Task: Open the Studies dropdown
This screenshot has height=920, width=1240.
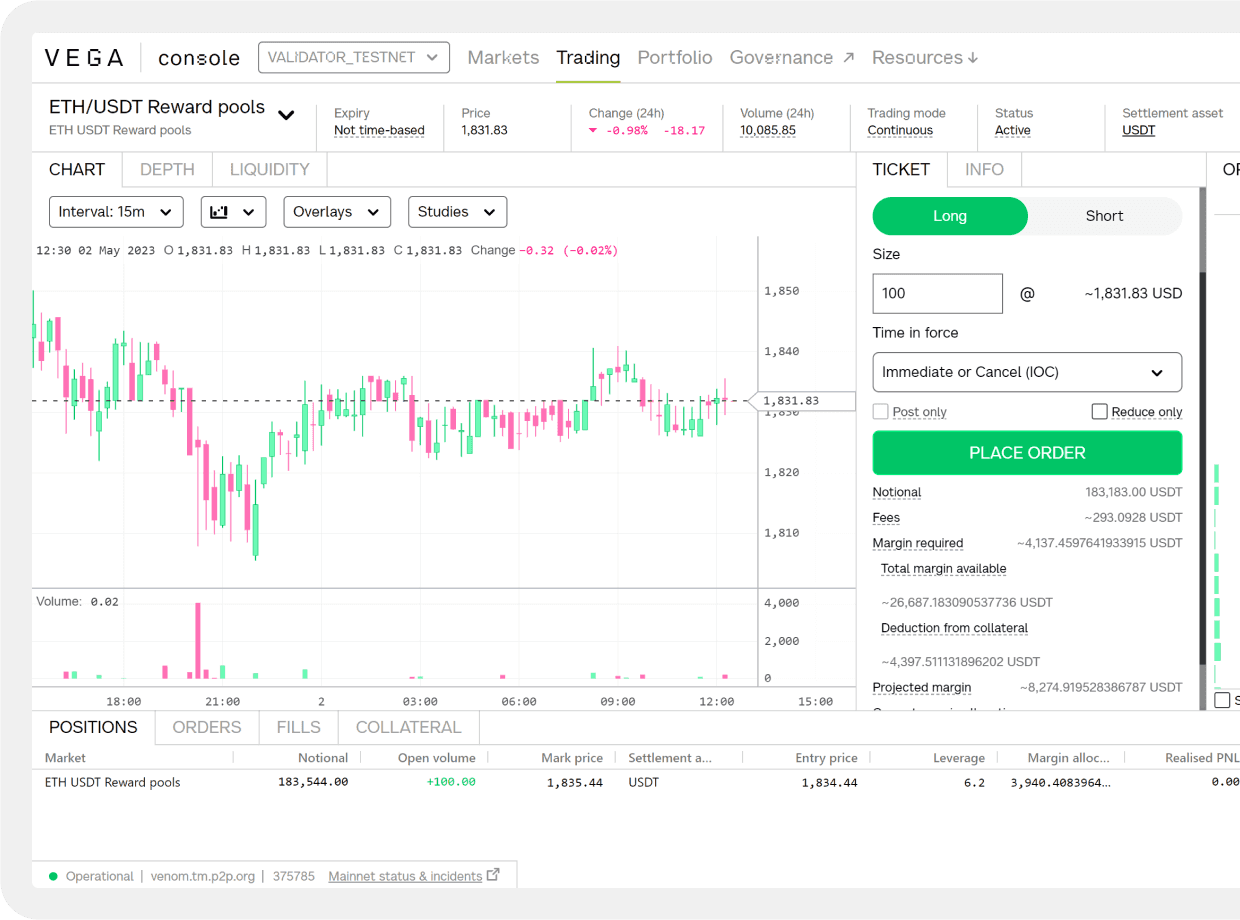Action: click(x=457, y=212)
